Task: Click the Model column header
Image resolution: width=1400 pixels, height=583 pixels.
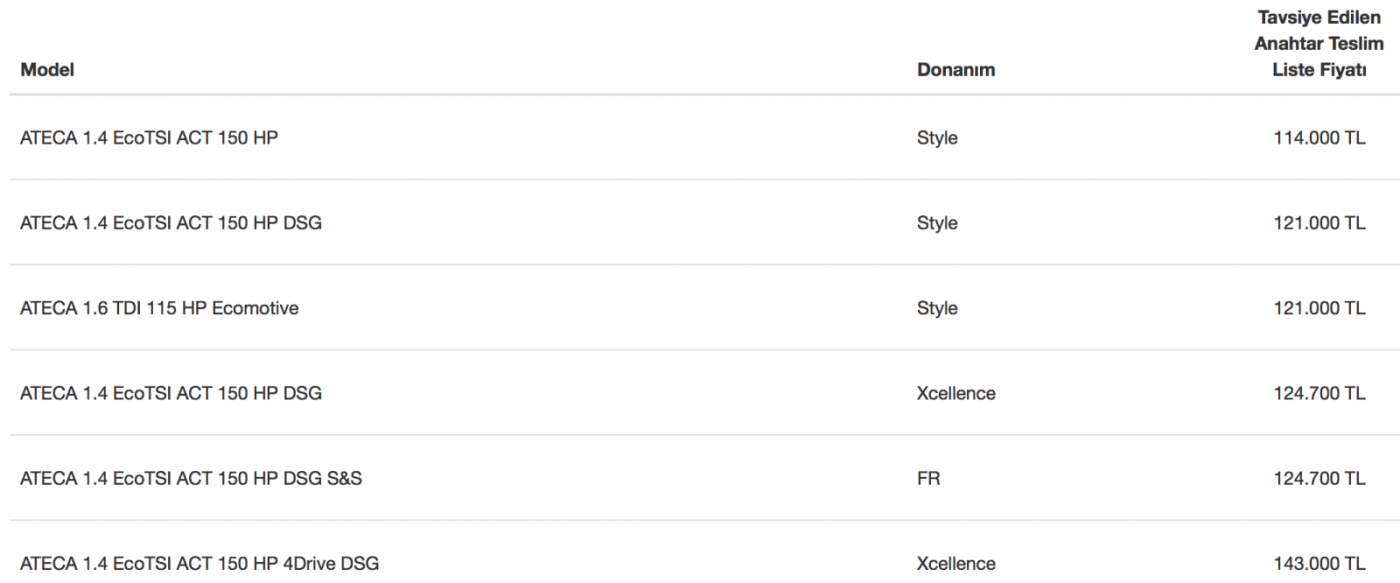Action: point(47,70)
